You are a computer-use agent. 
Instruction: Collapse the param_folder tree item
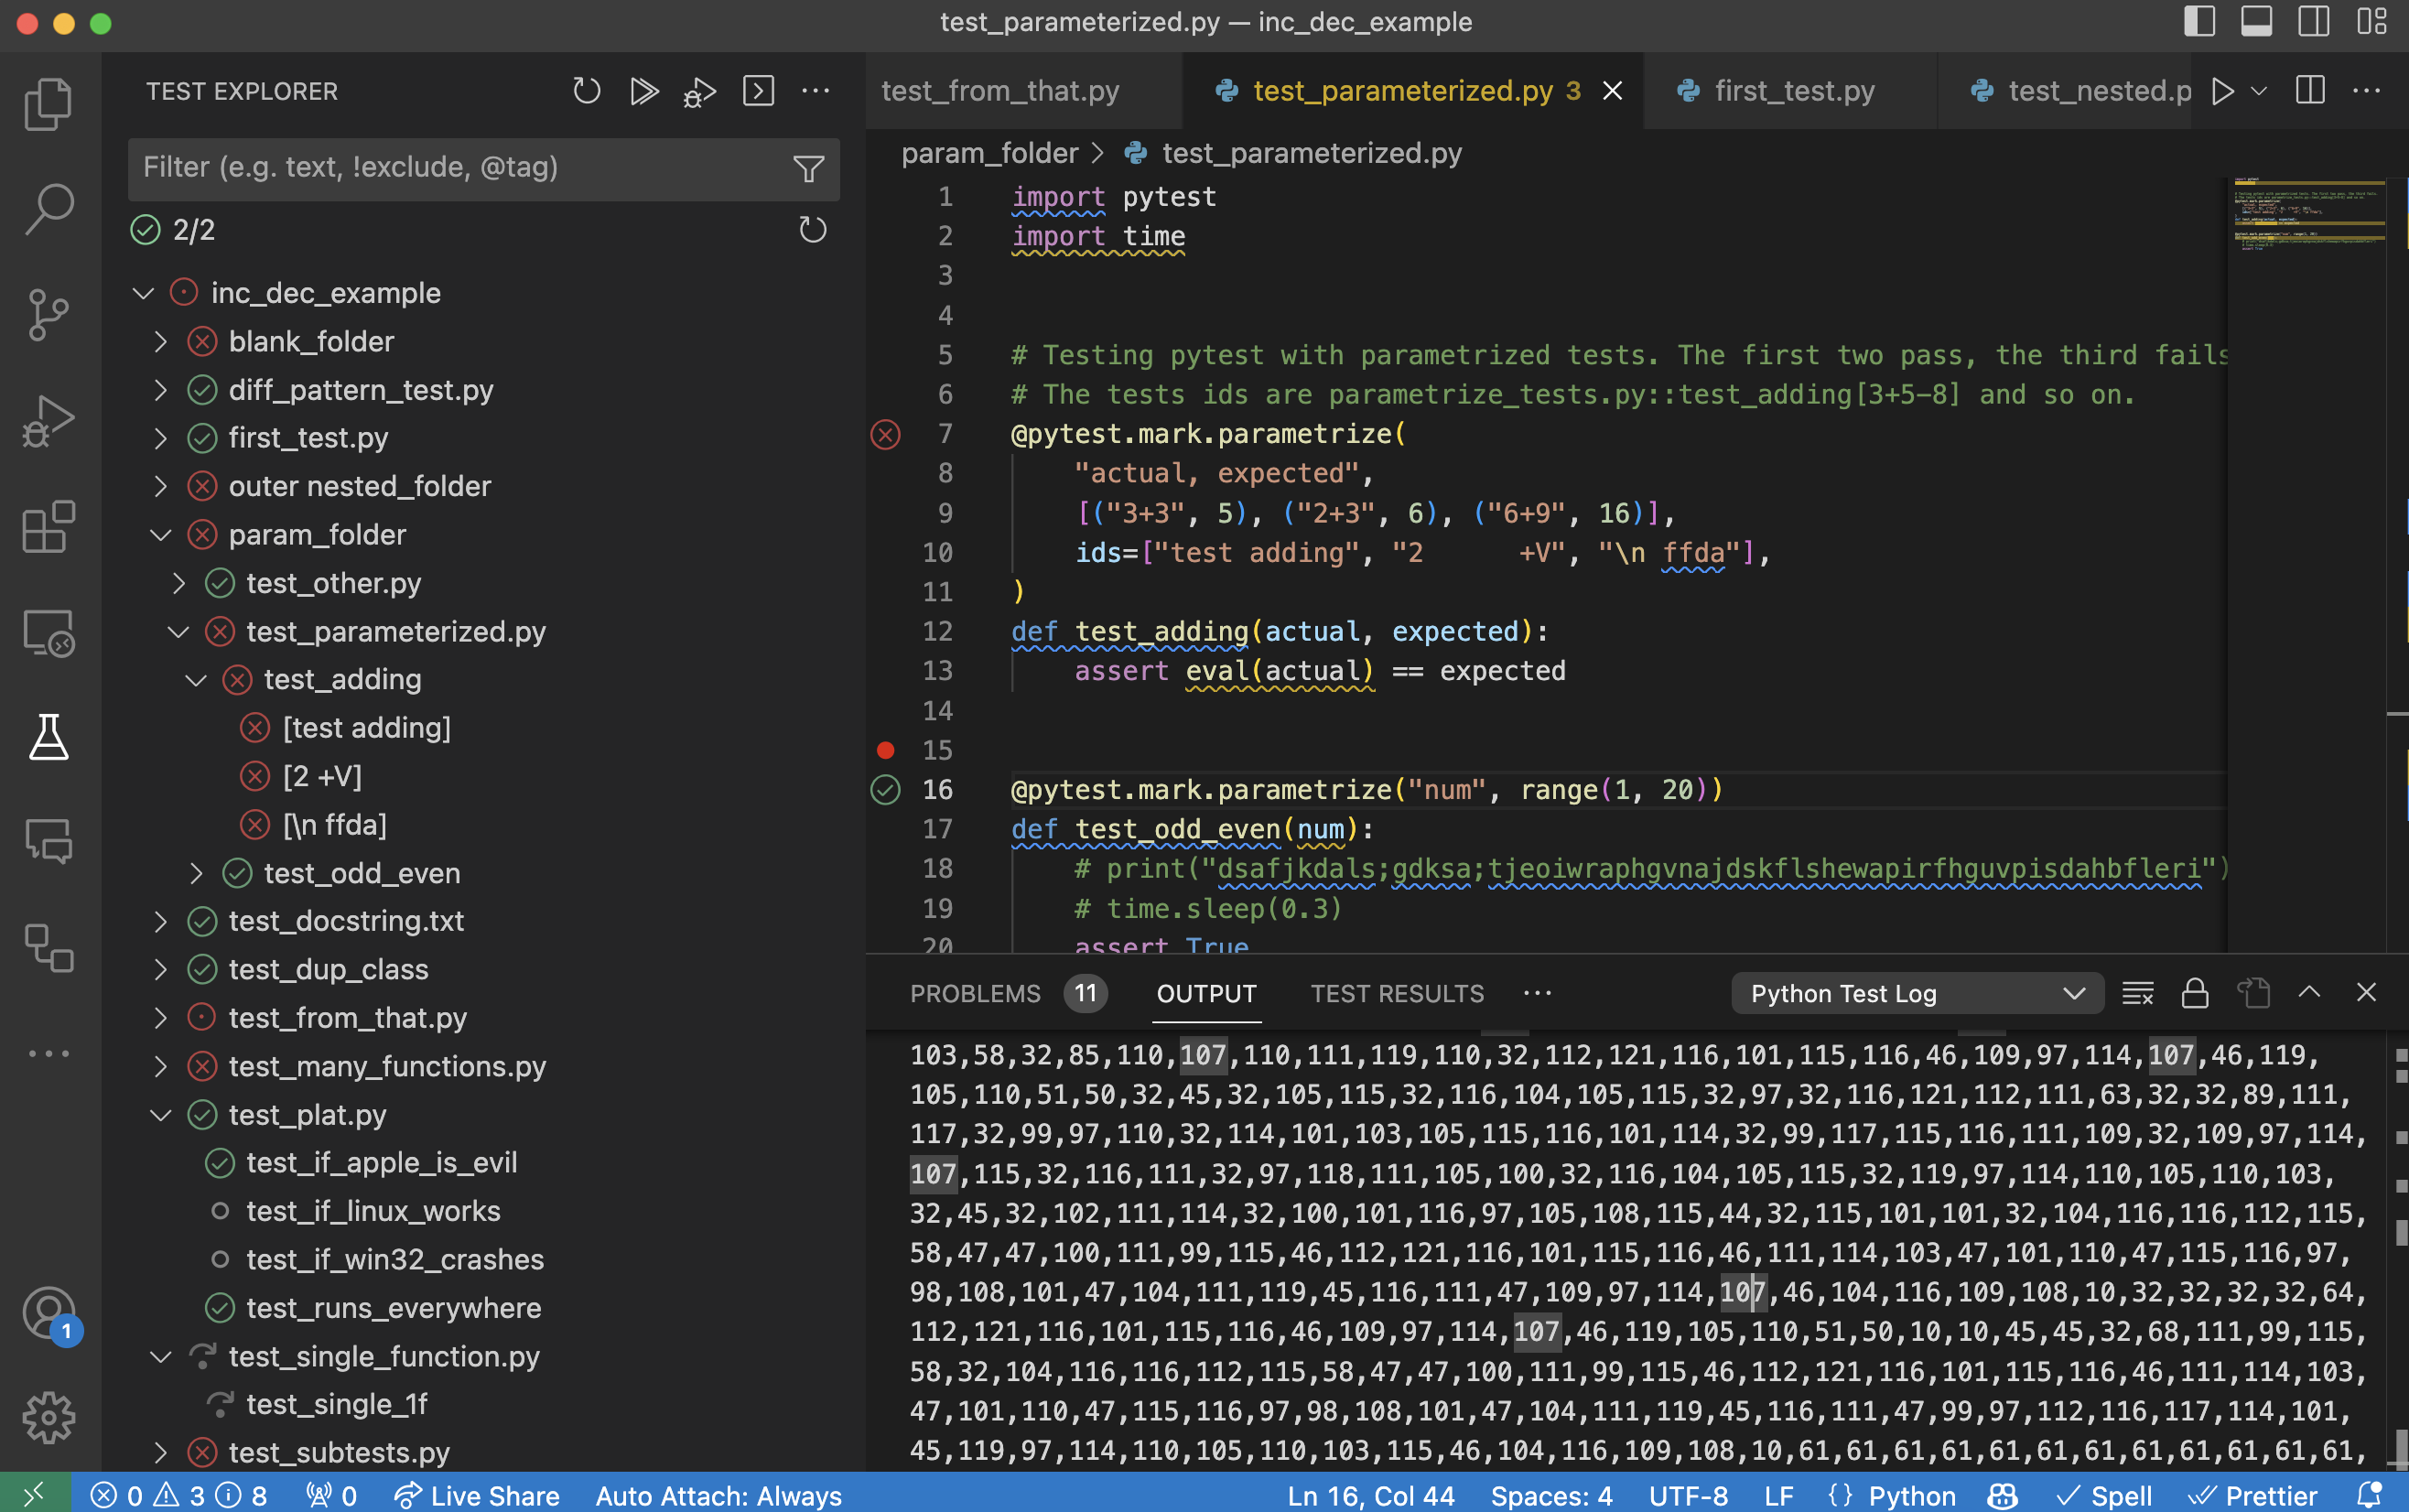(162, 534)
